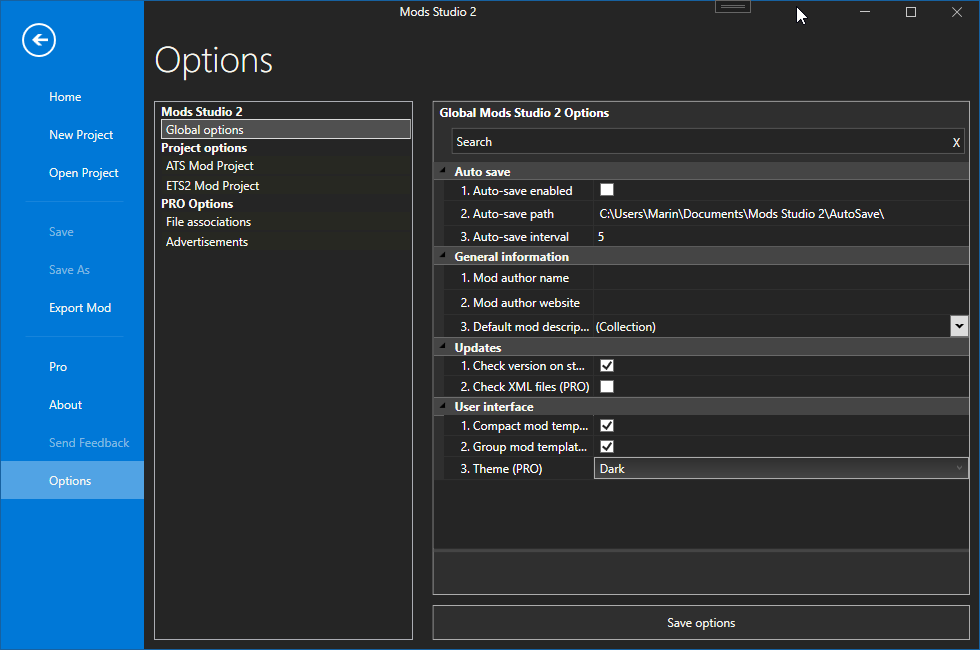
Task: Collapse the Updates section
Action: tap(441, 347)
